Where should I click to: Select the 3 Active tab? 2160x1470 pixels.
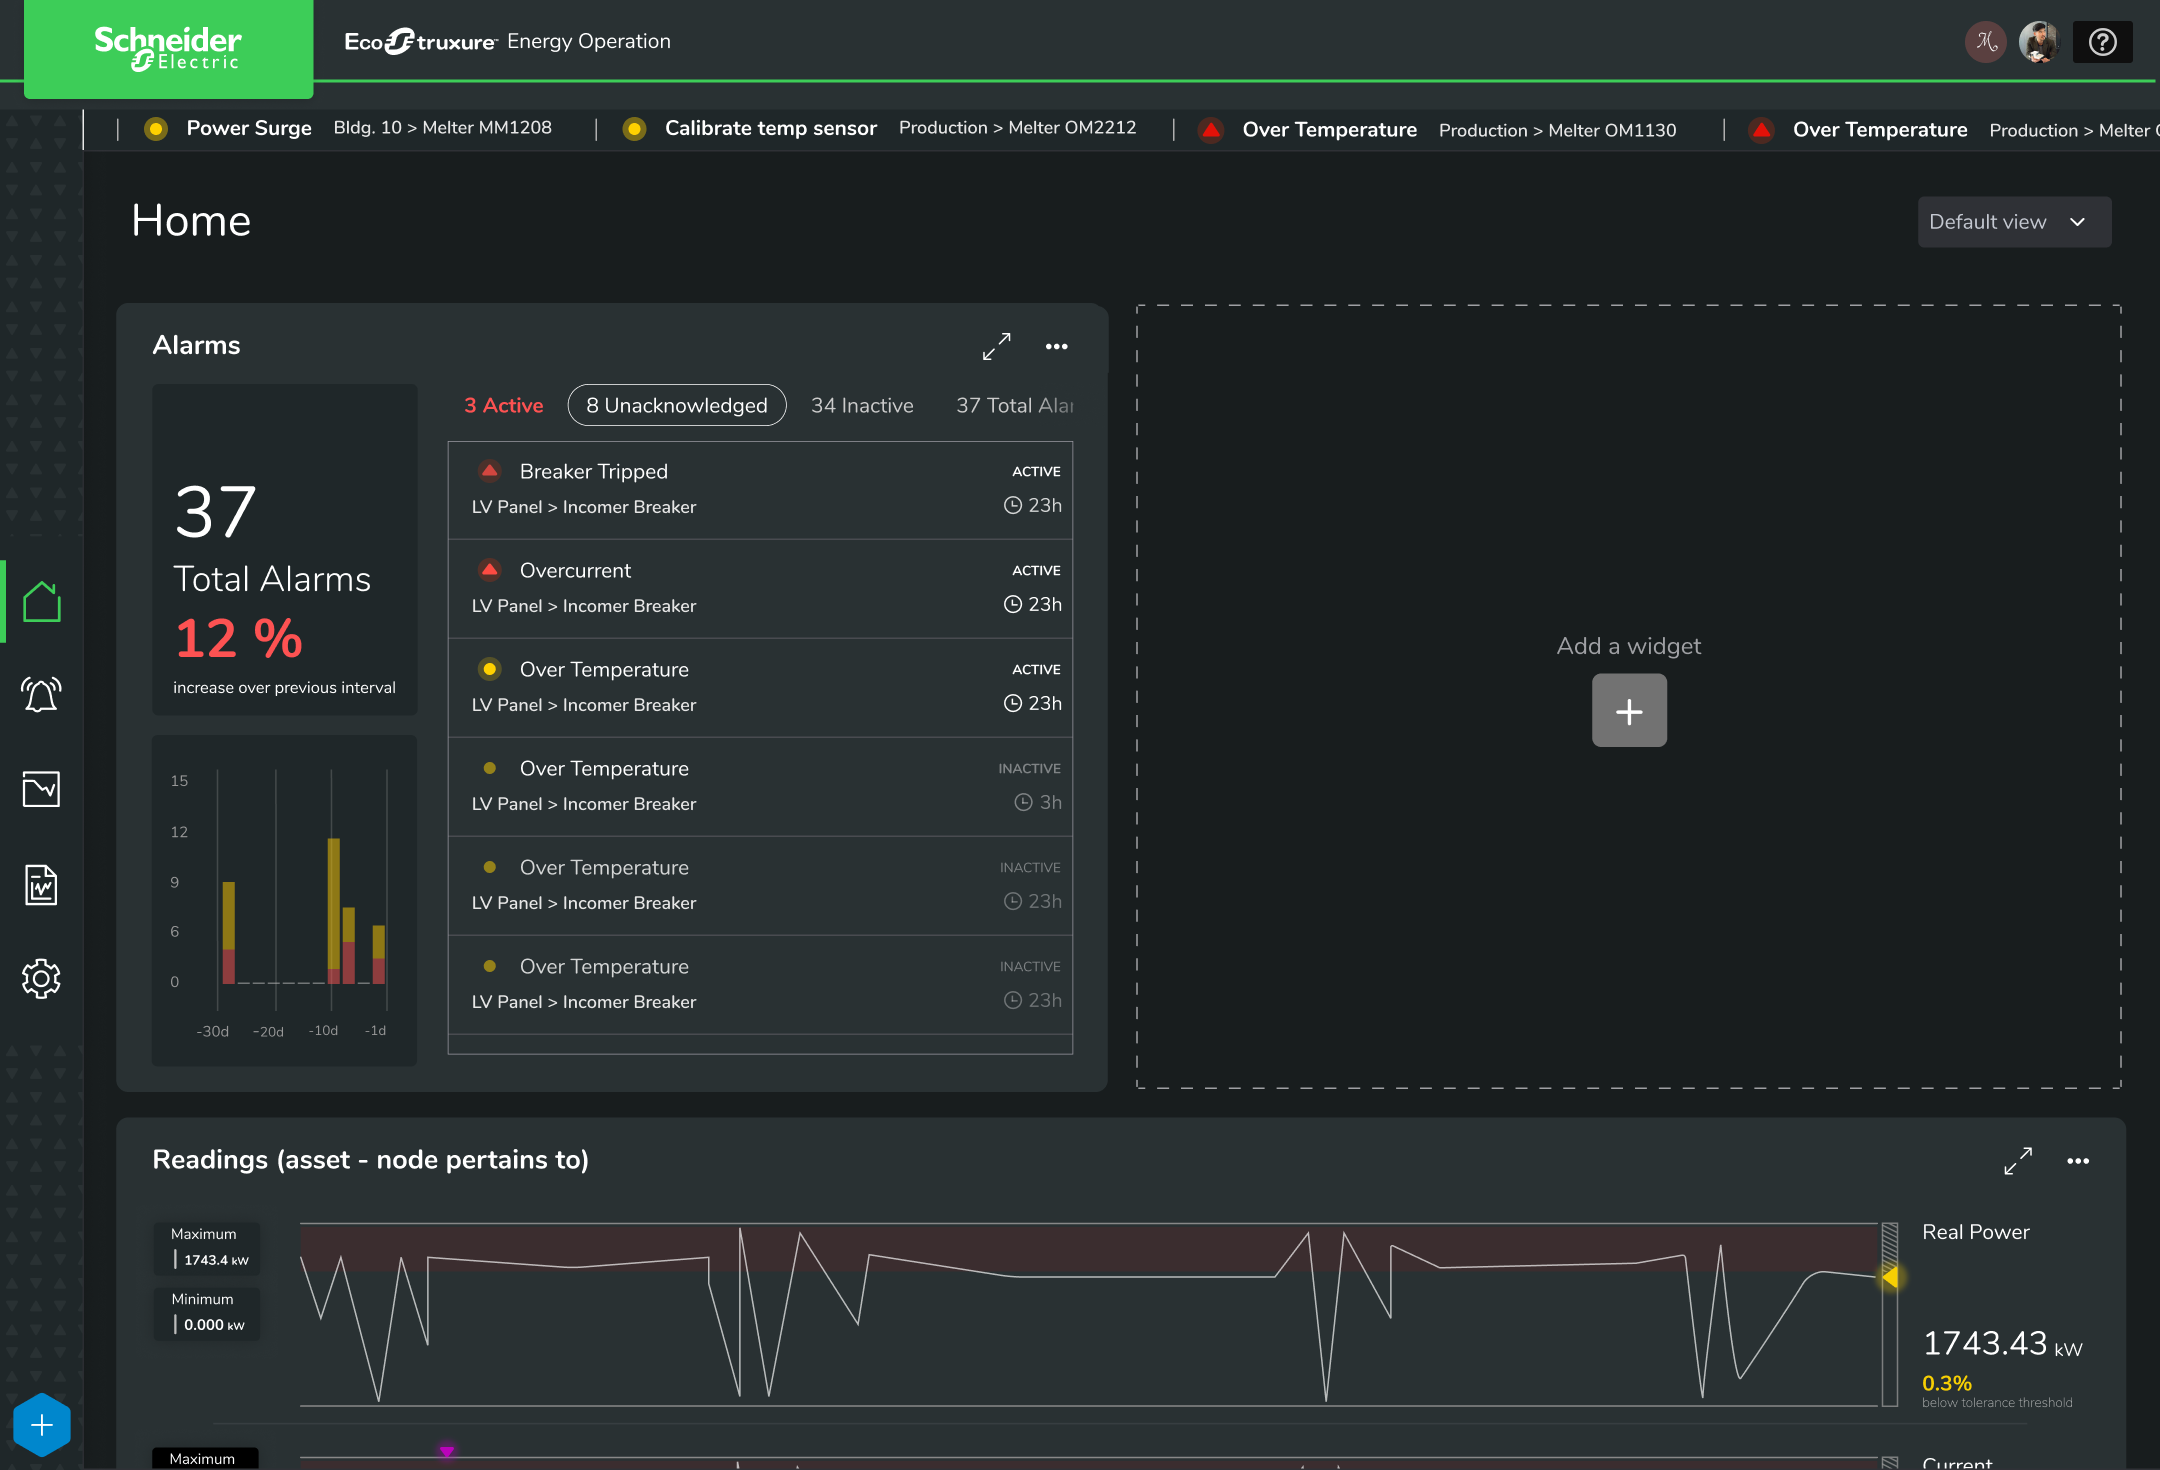(504, 405)
